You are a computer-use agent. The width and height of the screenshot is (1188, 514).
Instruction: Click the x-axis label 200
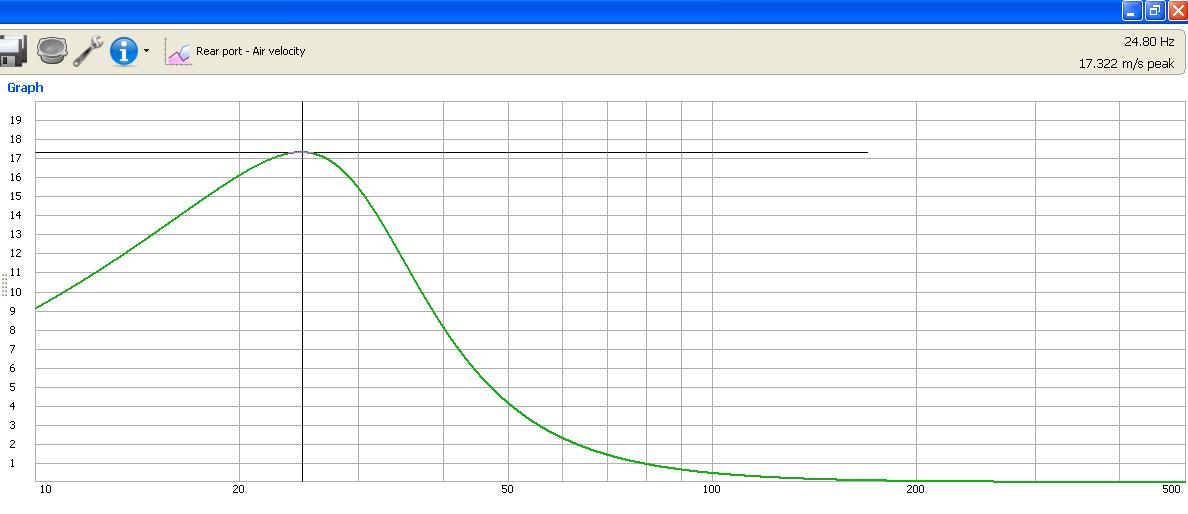pos(916,489)
